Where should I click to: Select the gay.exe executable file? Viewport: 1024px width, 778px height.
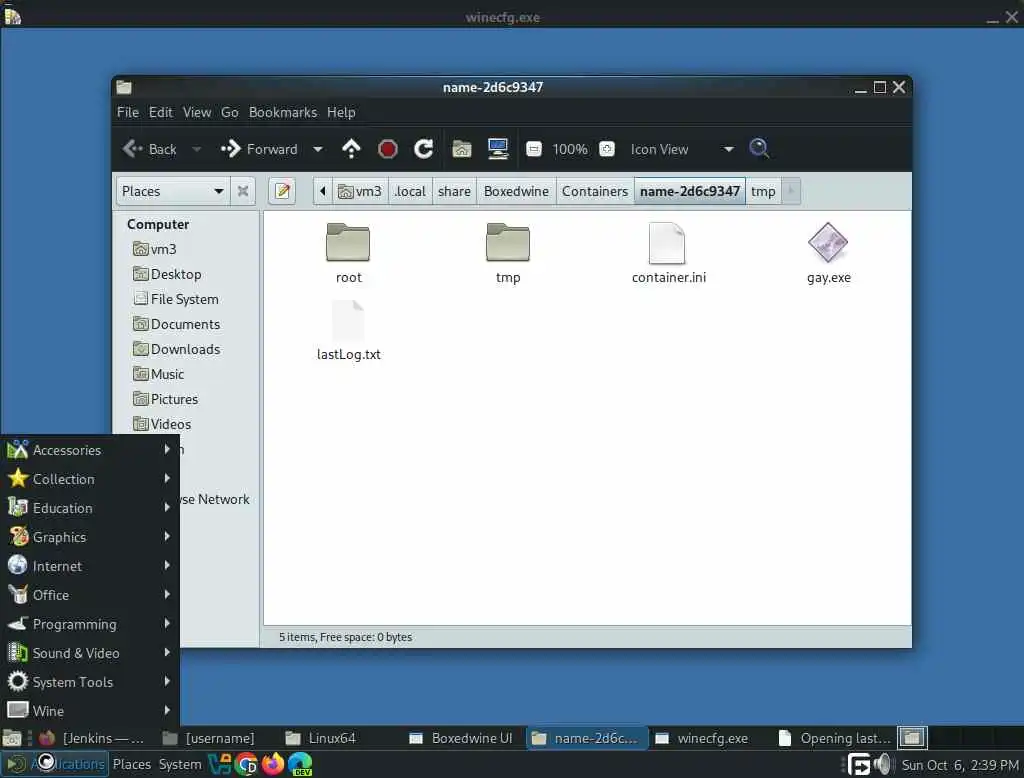(x=828, y=242)
